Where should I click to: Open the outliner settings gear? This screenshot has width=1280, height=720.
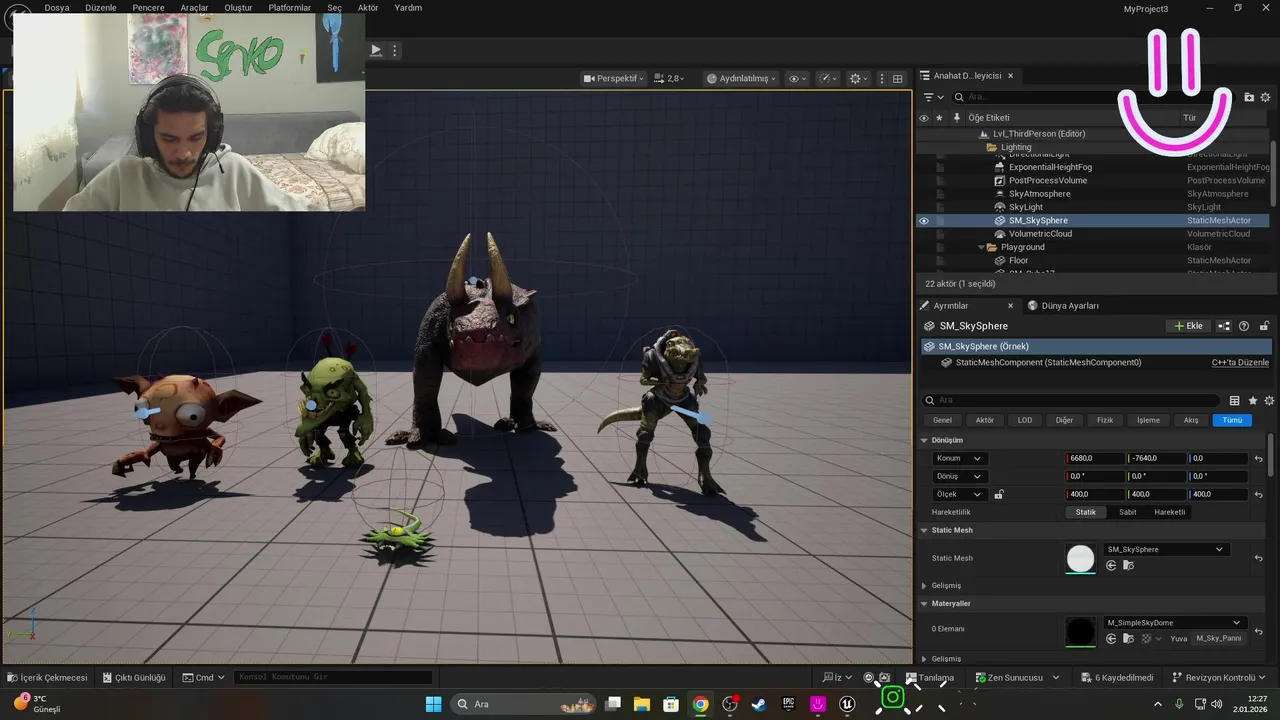1265,97
